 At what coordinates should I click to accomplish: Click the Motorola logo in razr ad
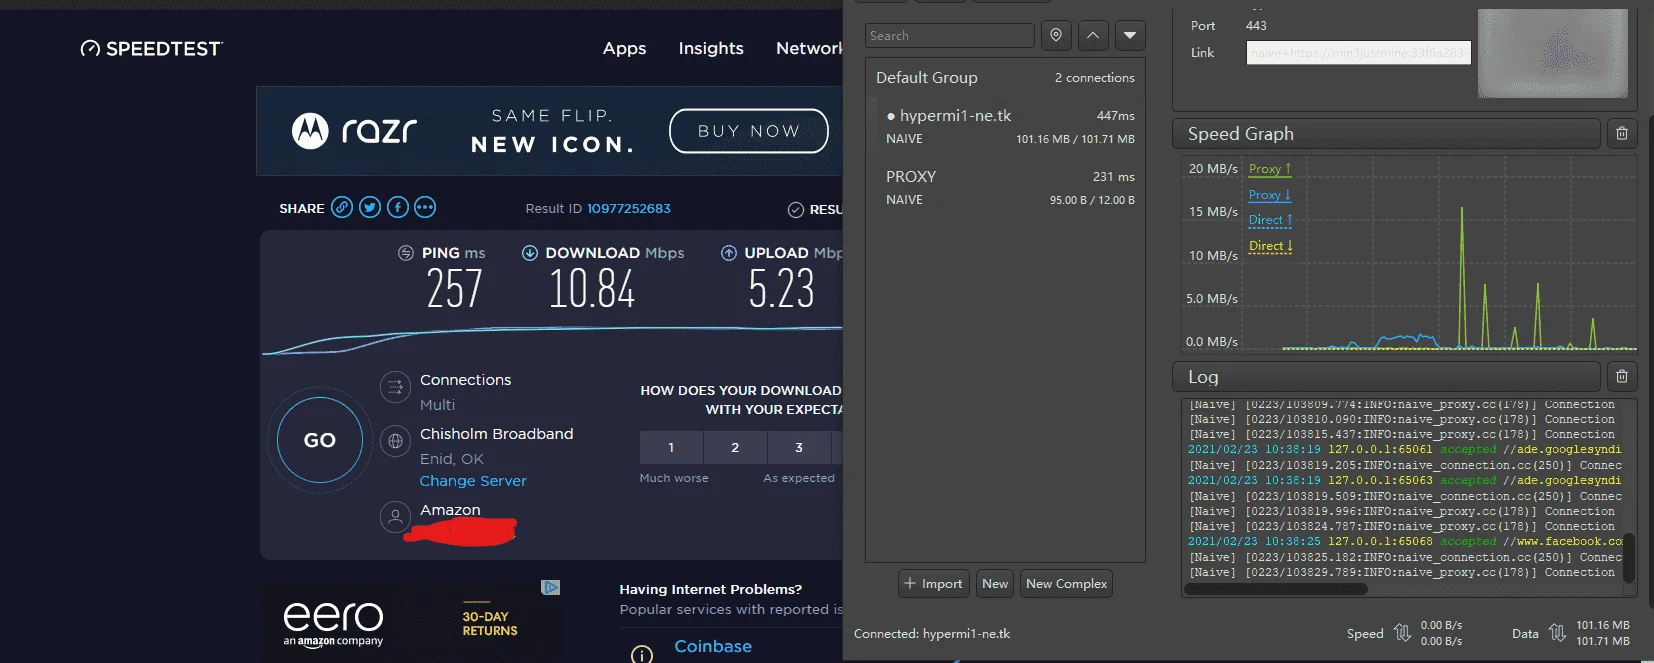pos(310,131)
